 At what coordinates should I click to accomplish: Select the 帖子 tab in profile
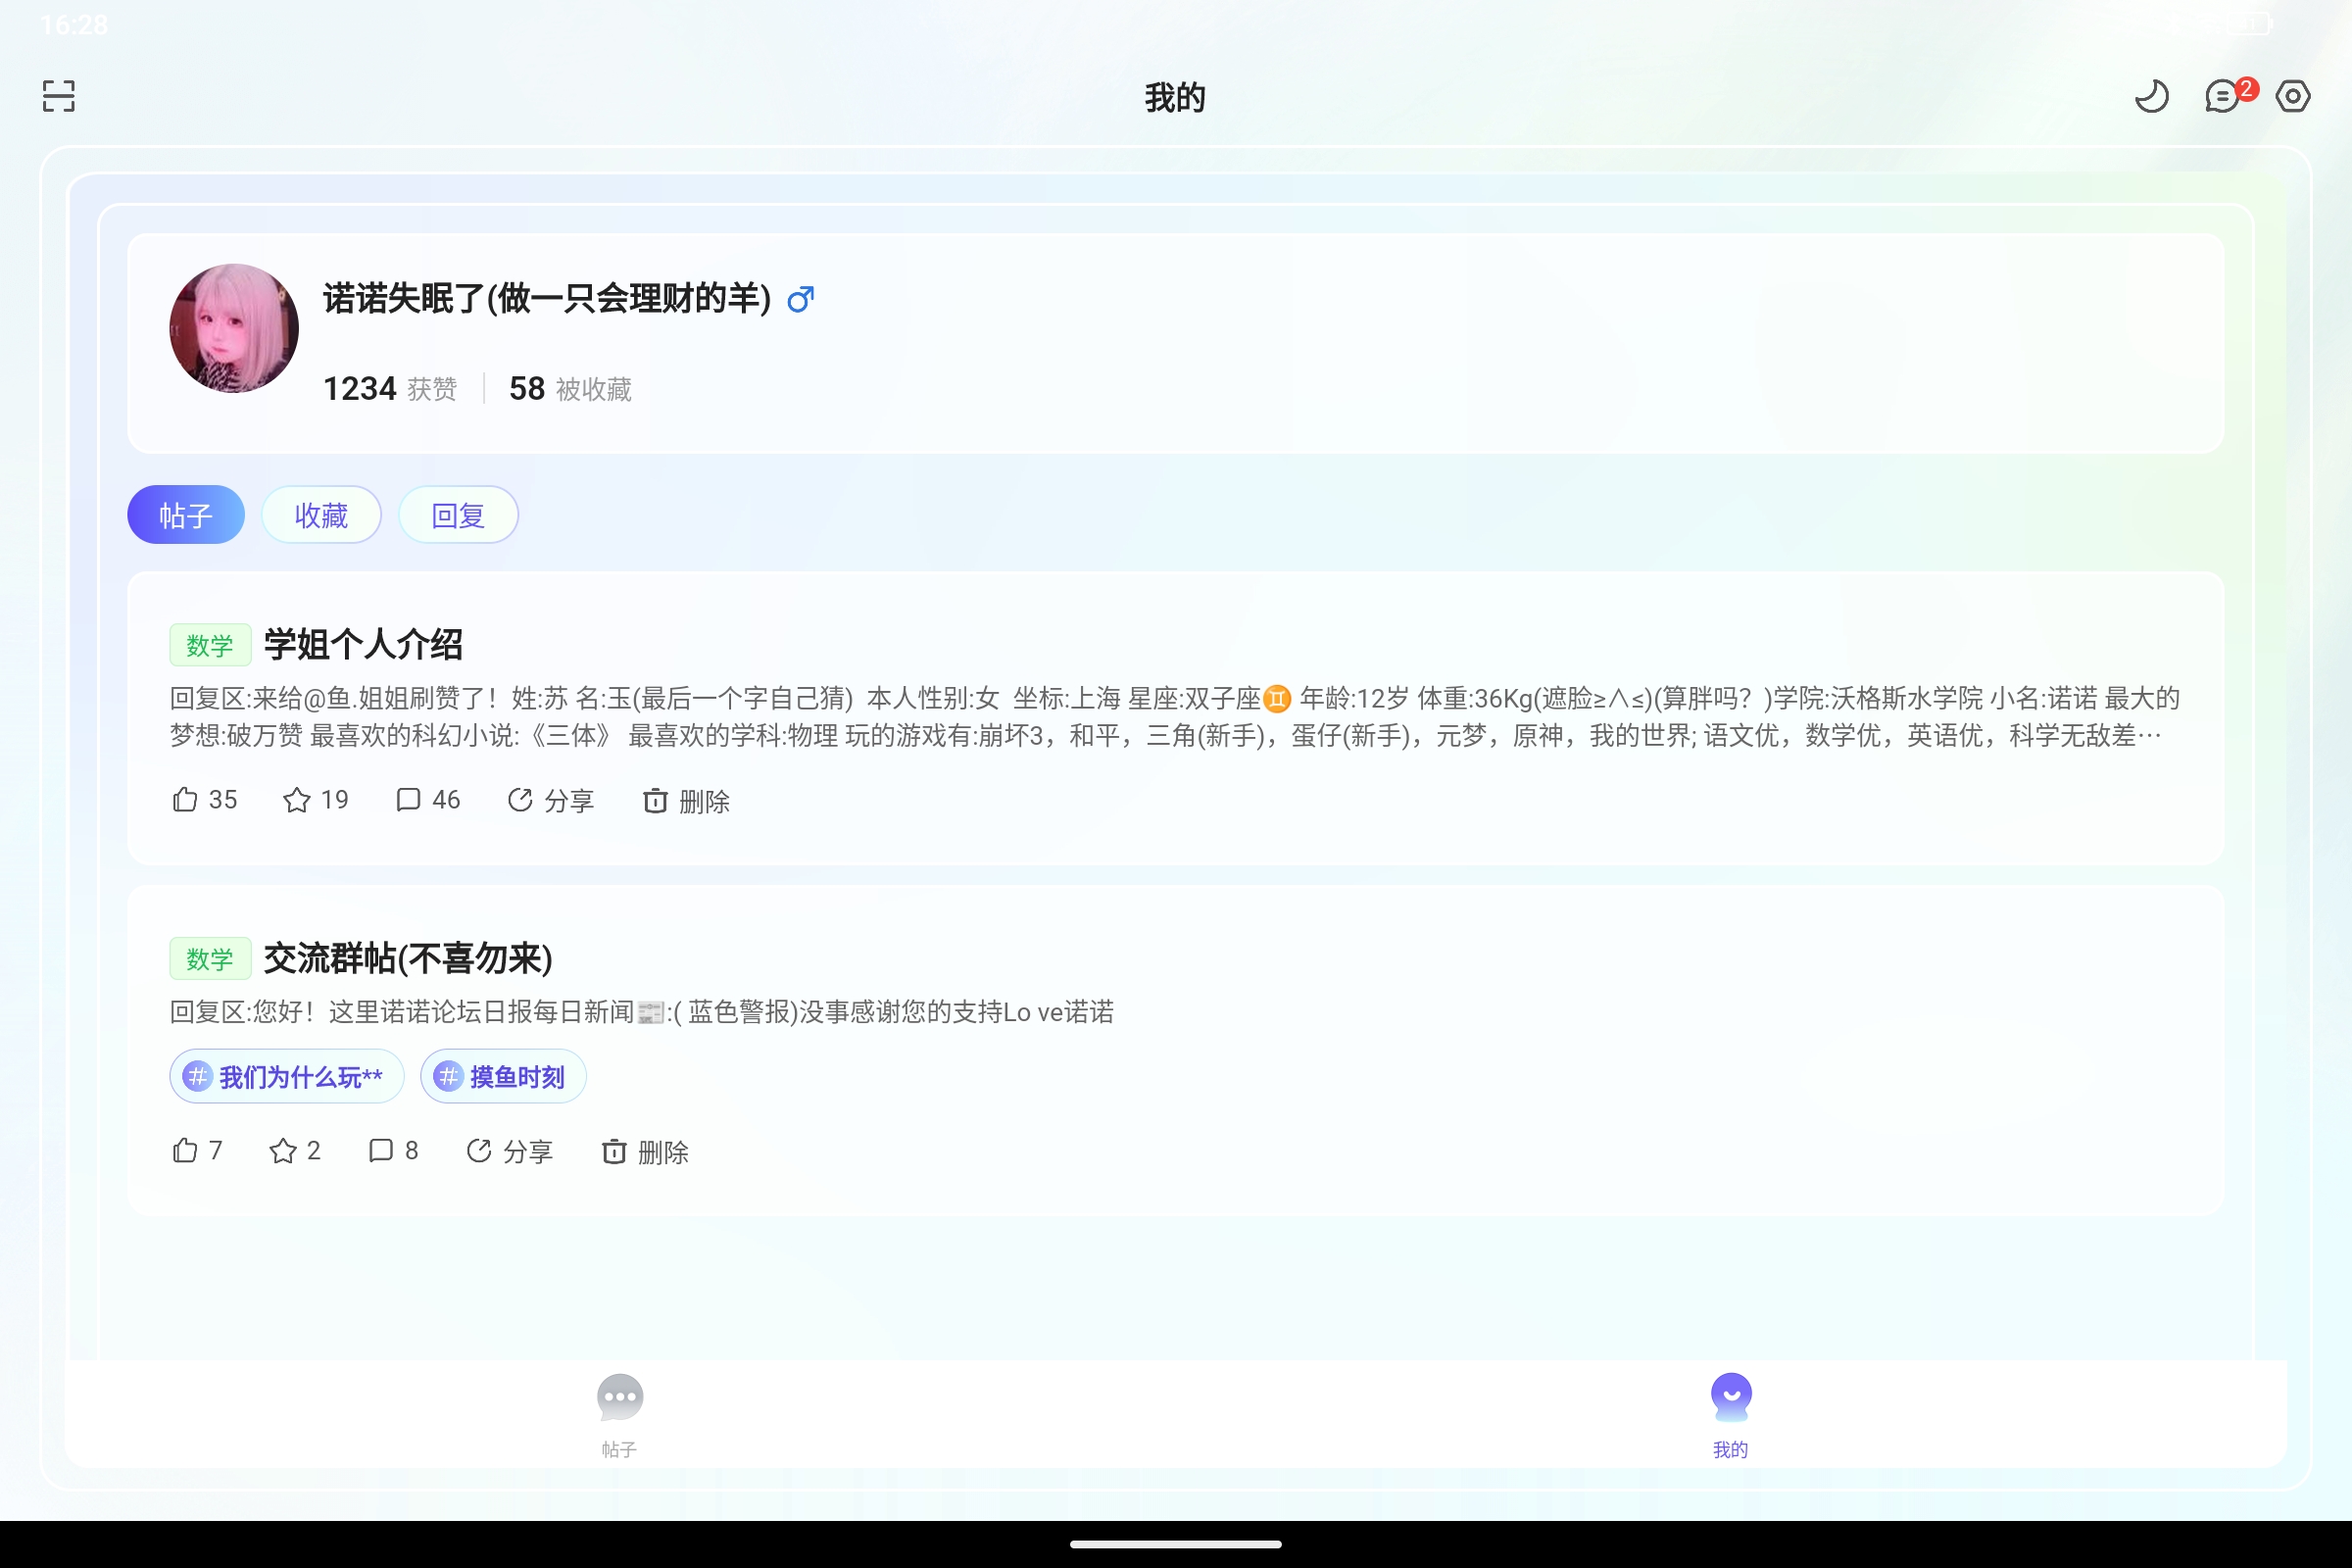[185, 514]
